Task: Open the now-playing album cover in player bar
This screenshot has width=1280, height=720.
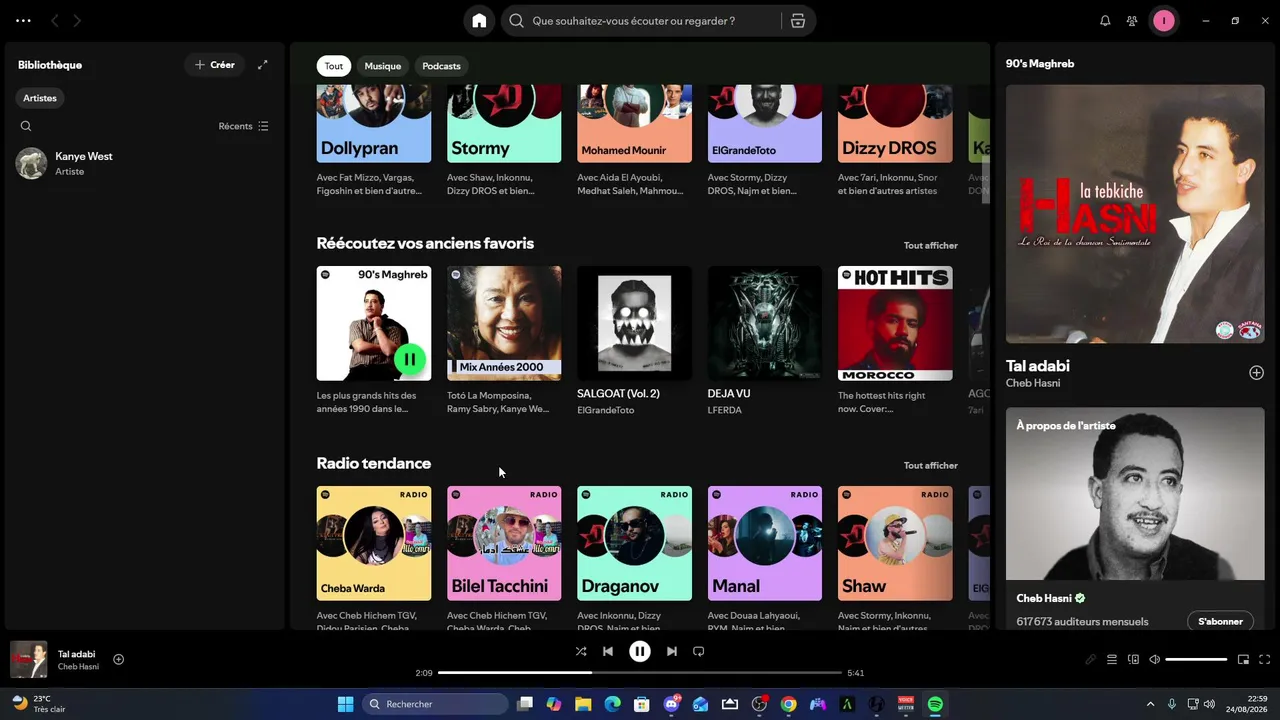Action: pyautogui.click(x=29, y=659)
